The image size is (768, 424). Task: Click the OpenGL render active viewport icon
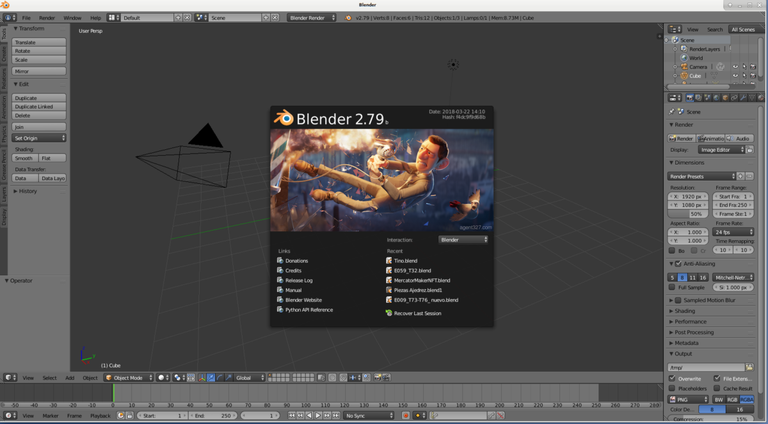pyautogui.click(x=377, y=377)
